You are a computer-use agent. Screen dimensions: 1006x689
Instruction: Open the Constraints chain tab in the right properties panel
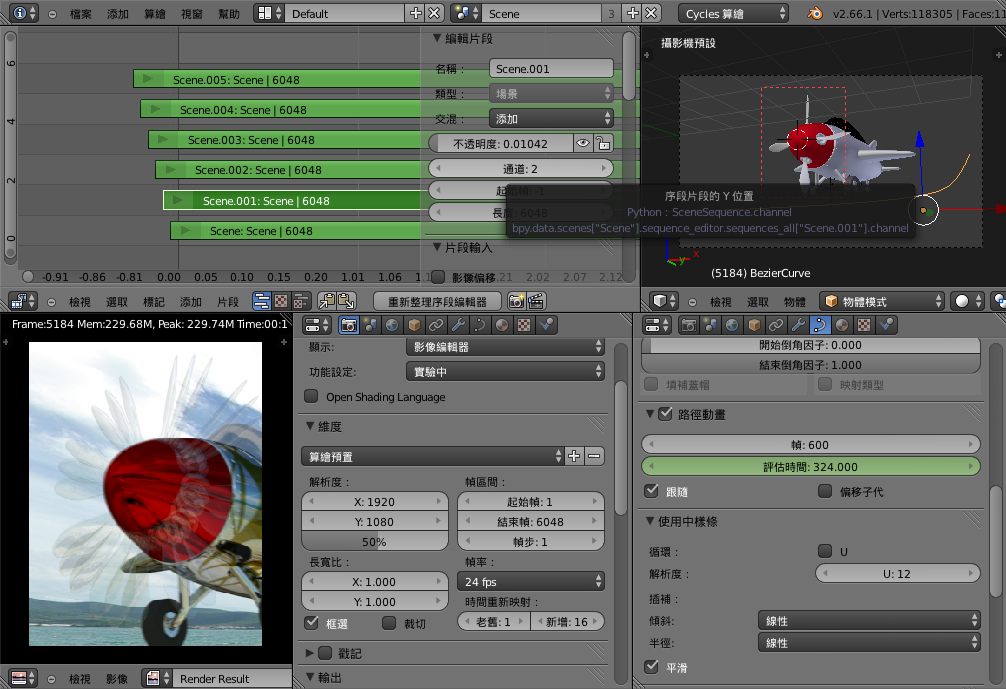[776, 325]
